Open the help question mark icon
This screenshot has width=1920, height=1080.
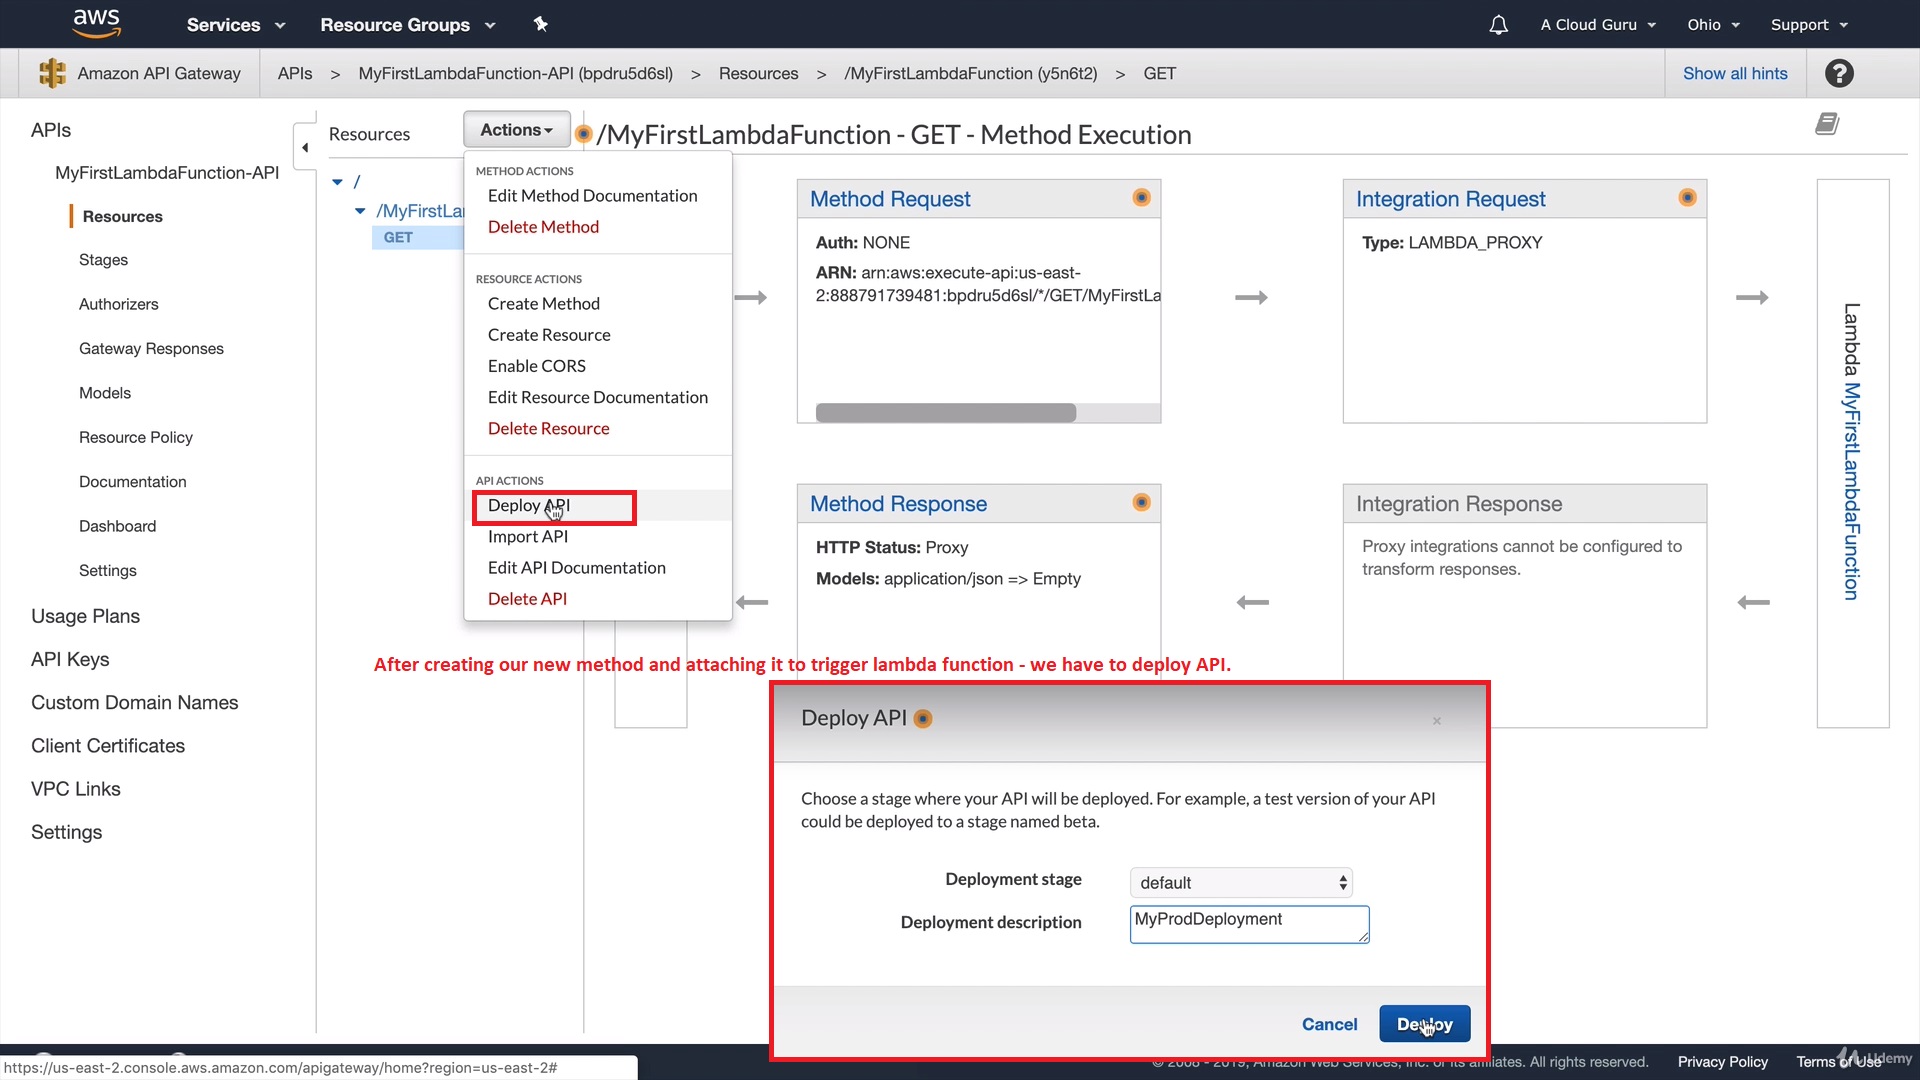click(x=1839, y=73)
